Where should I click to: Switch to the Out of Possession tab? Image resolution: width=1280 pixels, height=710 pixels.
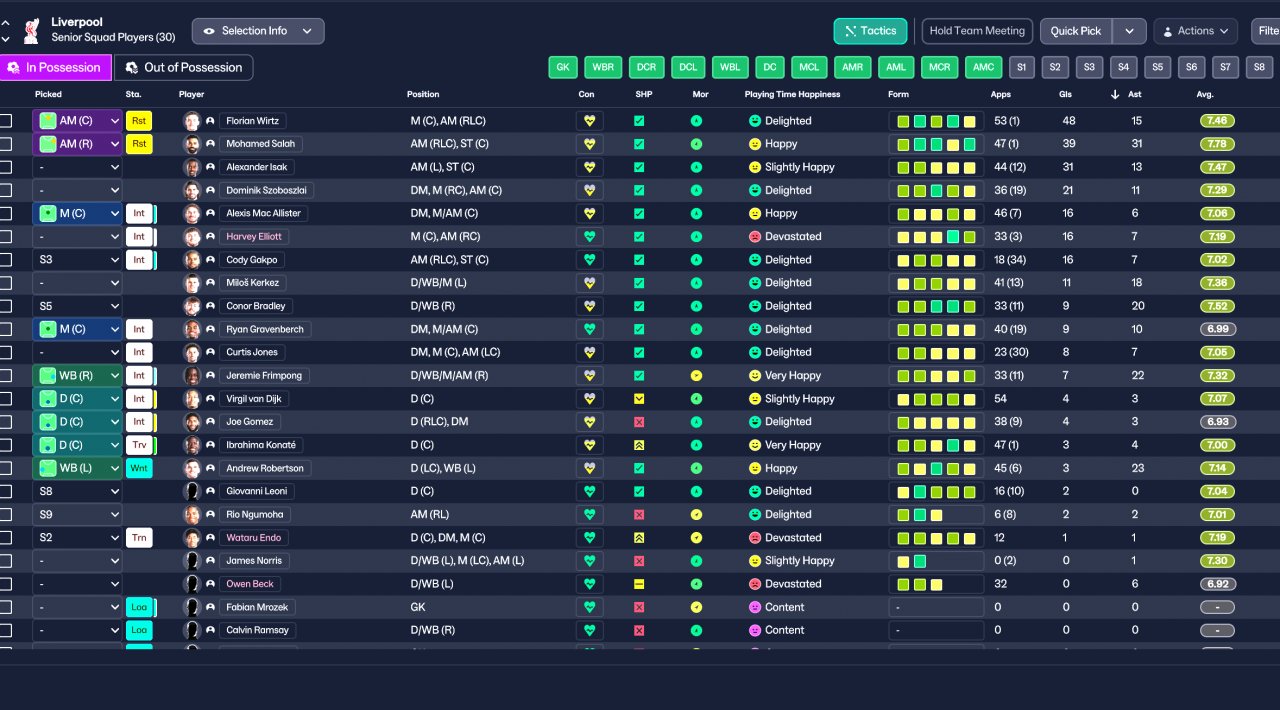point(184,67)
